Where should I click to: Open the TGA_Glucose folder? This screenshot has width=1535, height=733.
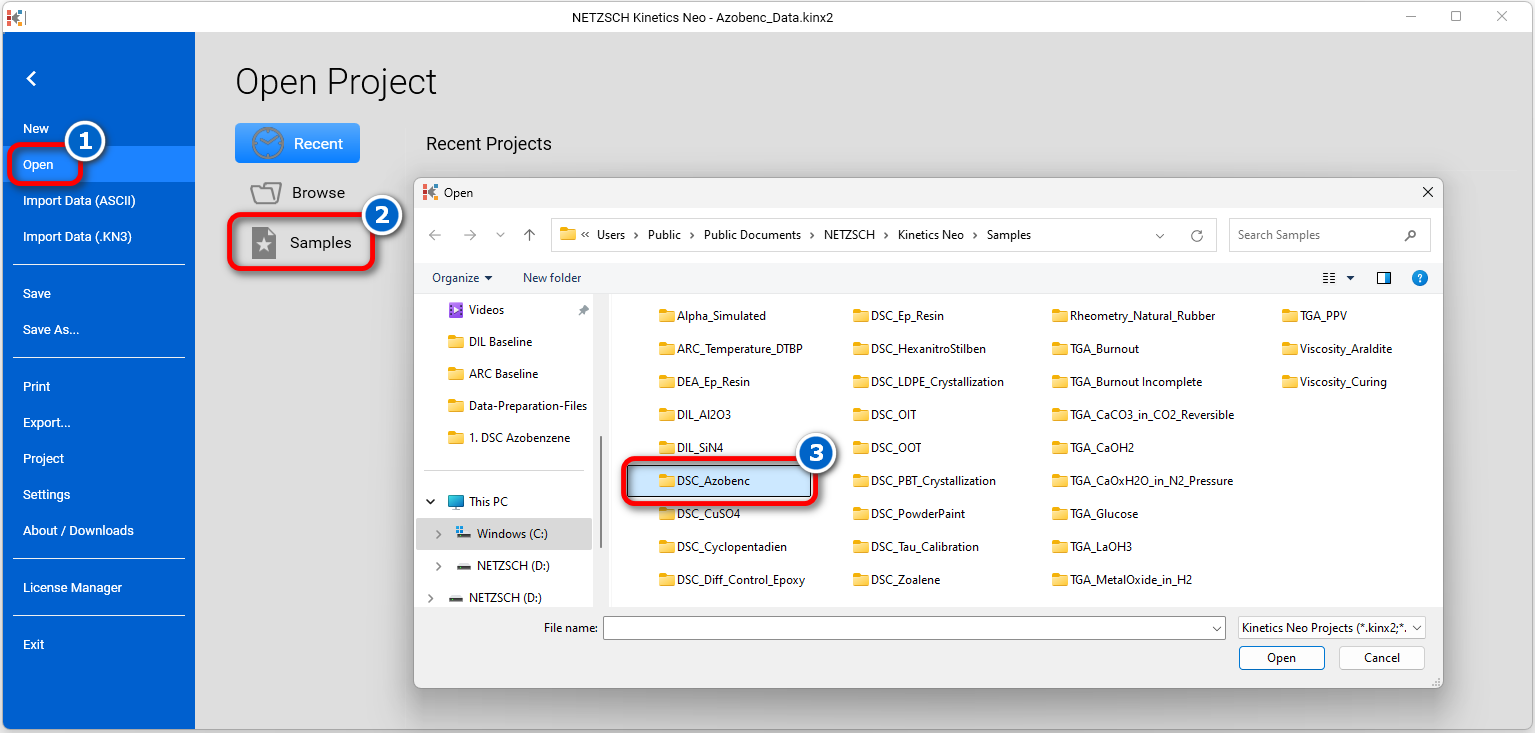click(1095, 514)
